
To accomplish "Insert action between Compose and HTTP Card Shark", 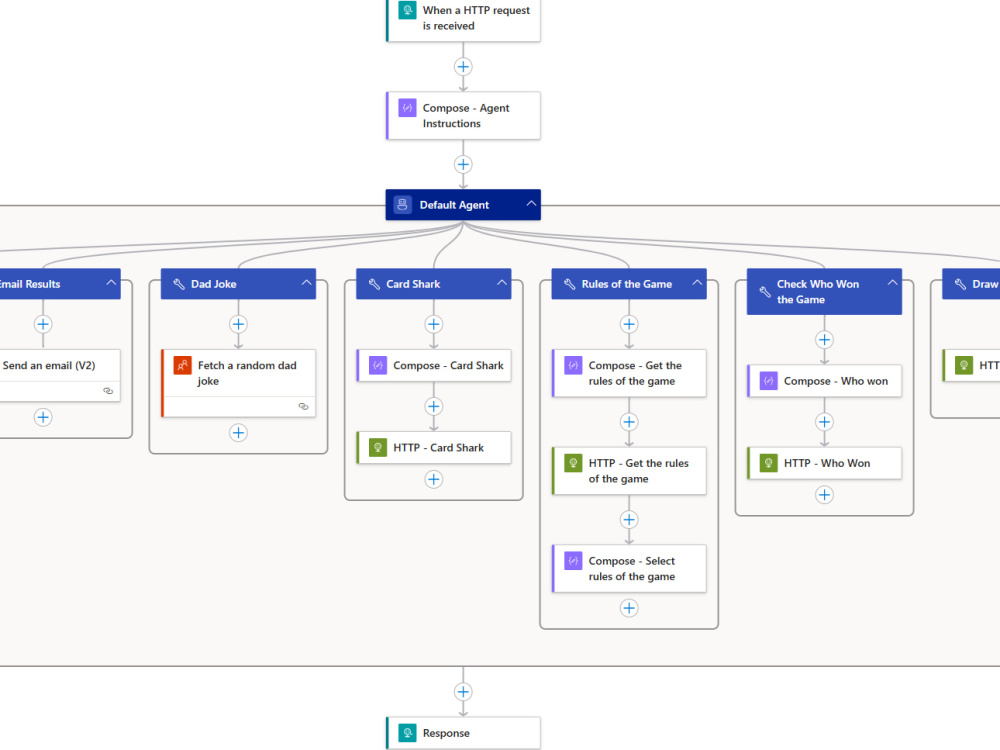I will 434,406.
